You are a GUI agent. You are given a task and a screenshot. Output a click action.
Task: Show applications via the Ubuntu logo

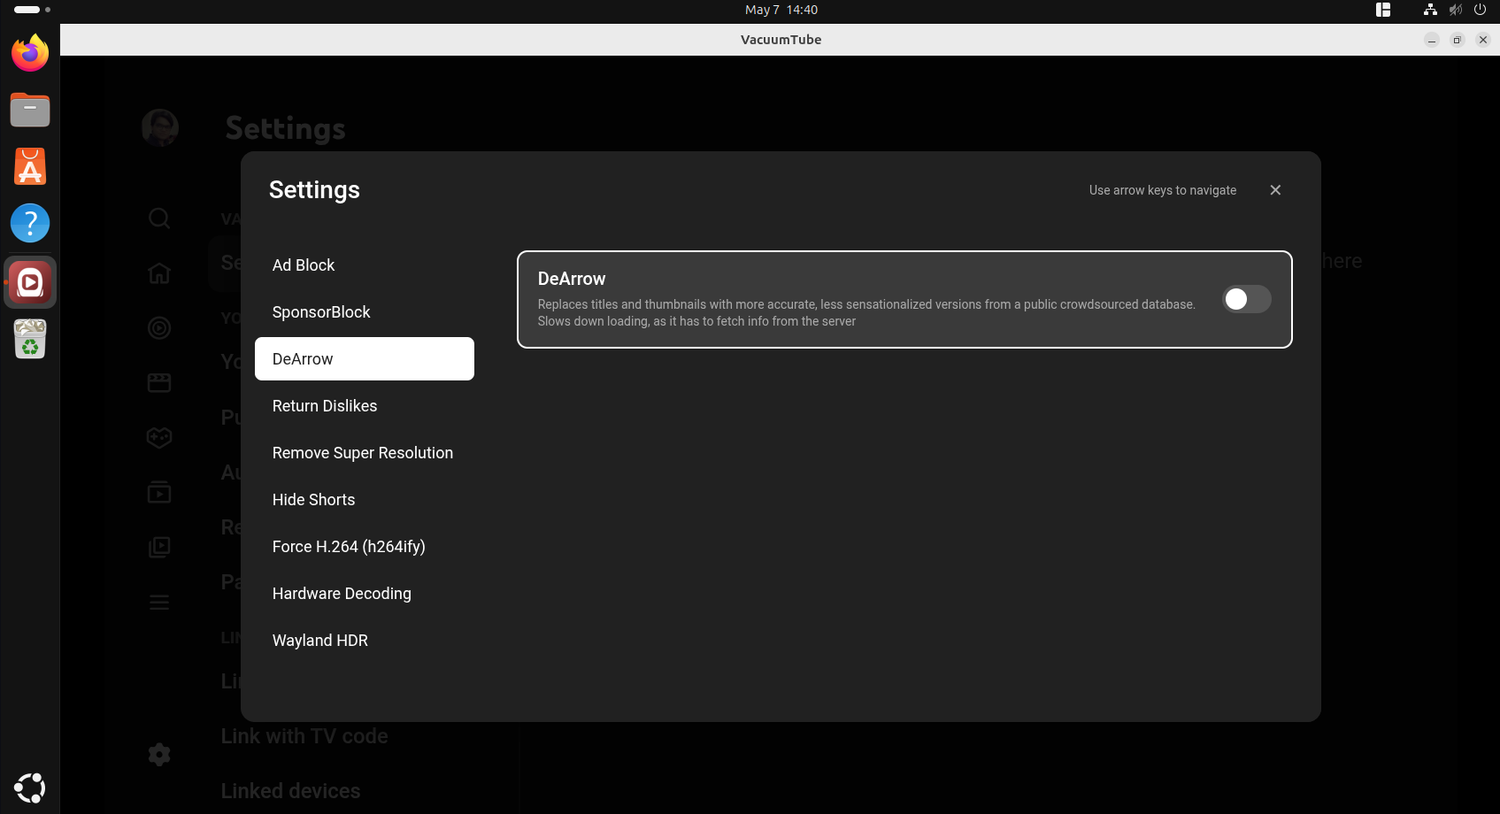(30, 788)
